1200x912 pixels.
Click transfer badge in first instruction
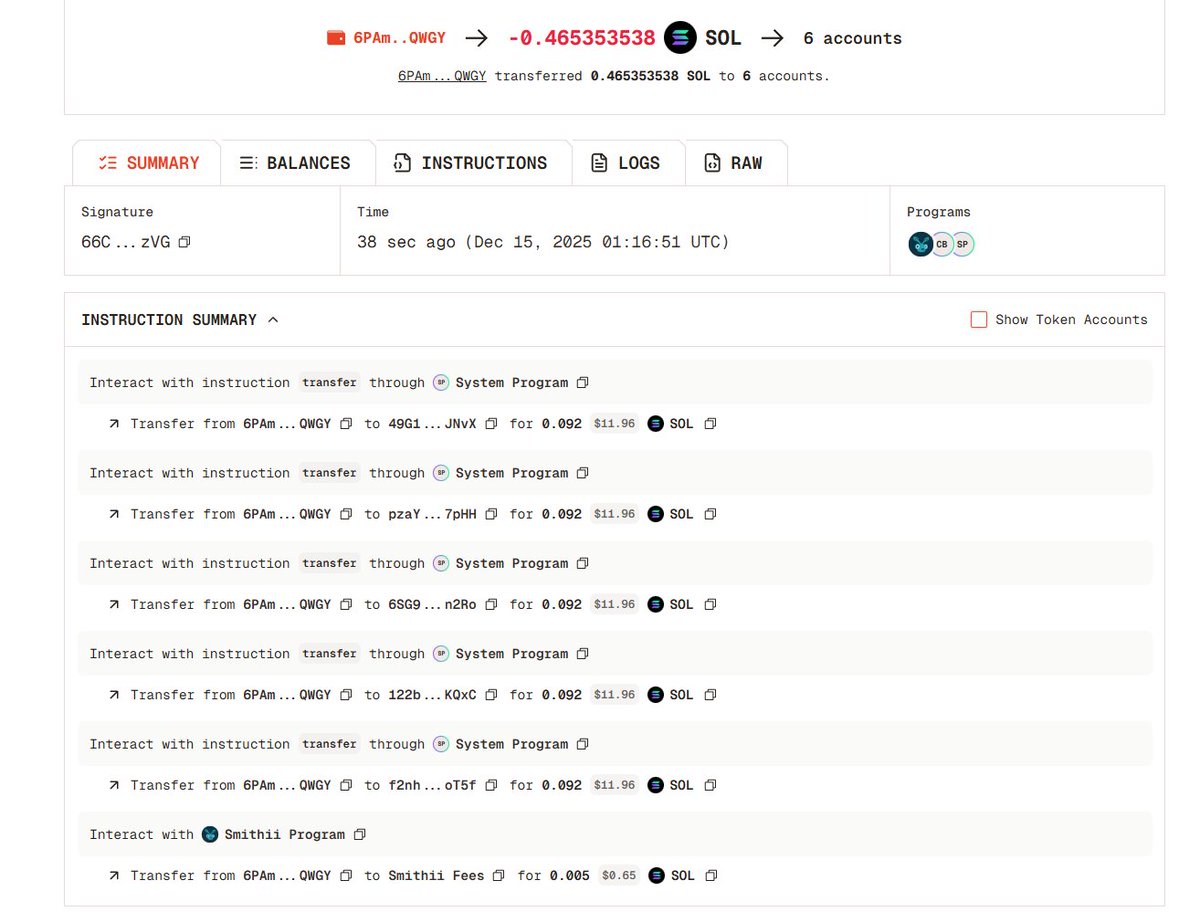point(329,383)
